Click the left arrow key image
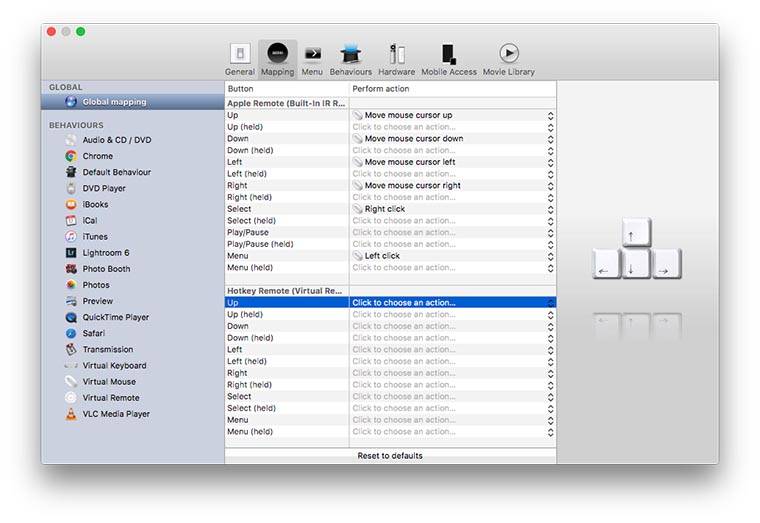Viewport: 760px width, 523px height. click(x=606, y=264)
